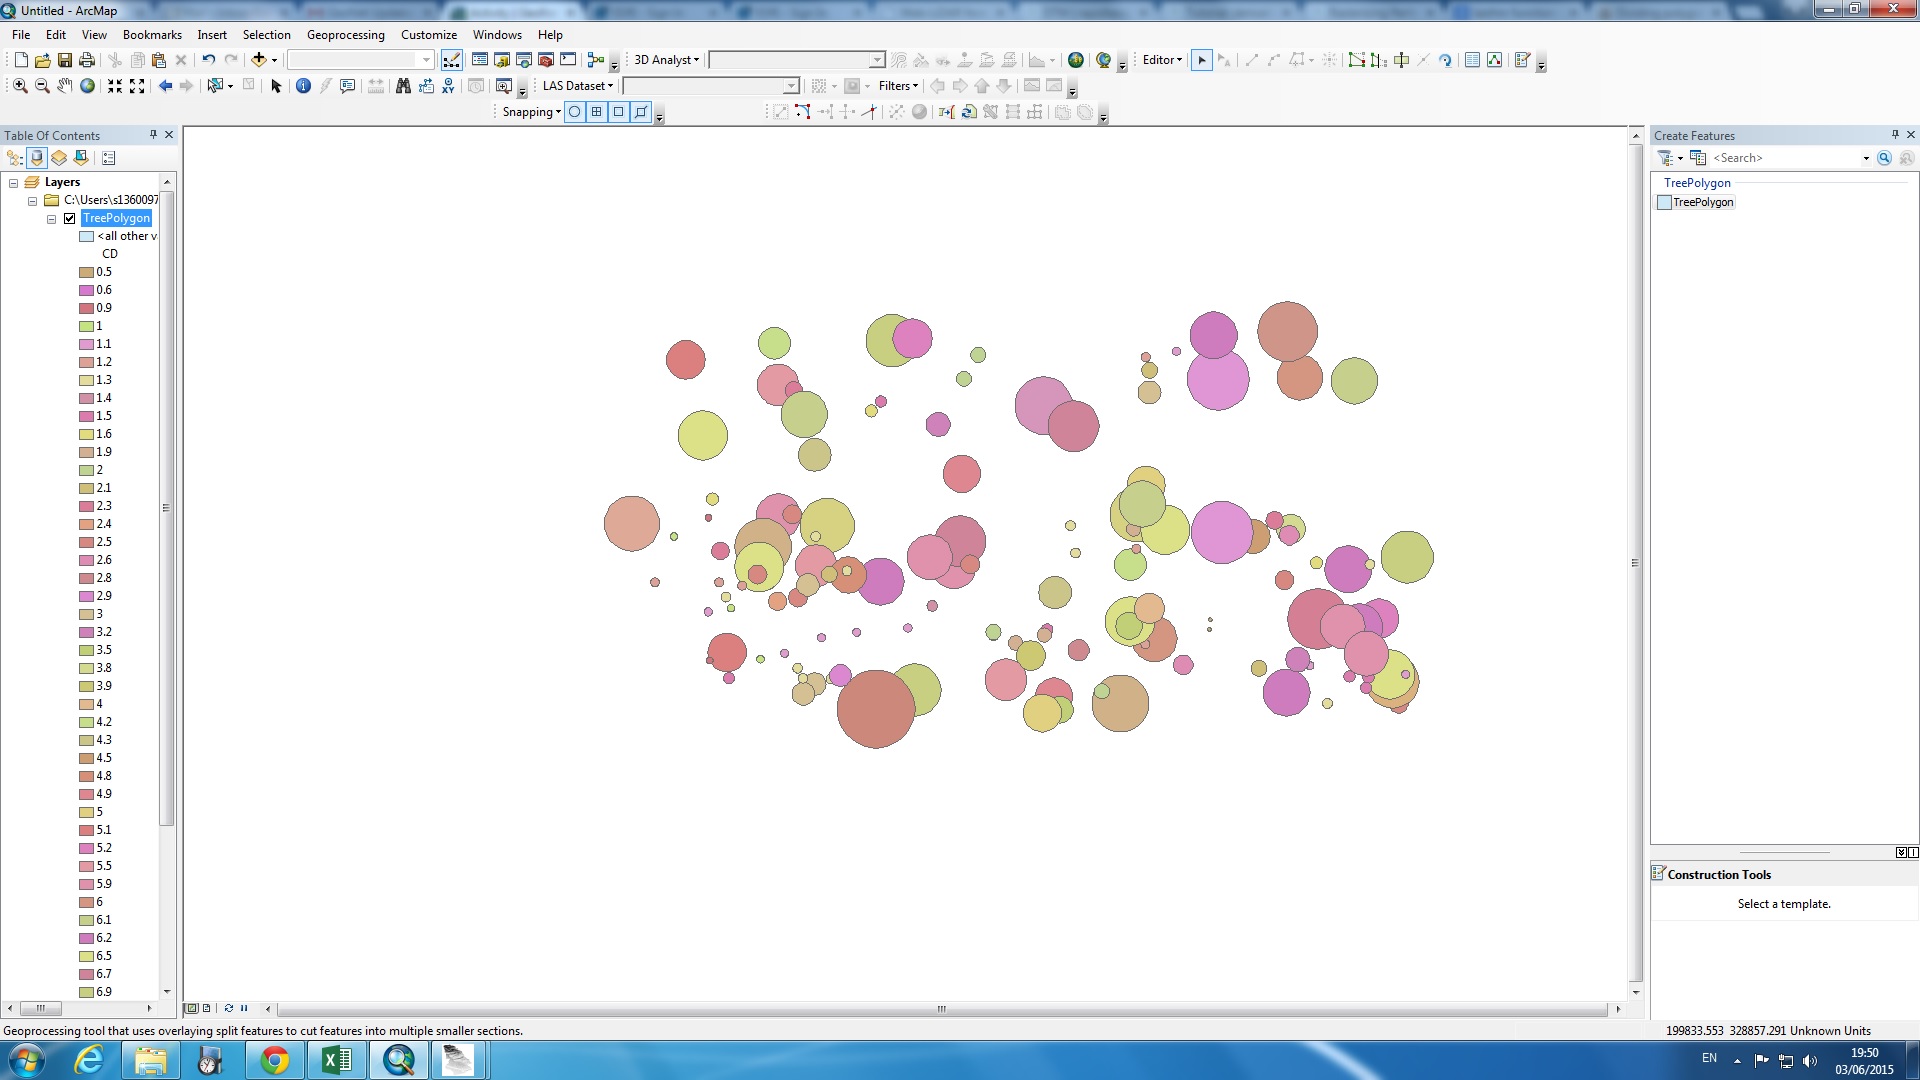This screenshot has width=1920, height=1080.
Task: Open Geoprocessing menu
Action: (x=345, y=34)
